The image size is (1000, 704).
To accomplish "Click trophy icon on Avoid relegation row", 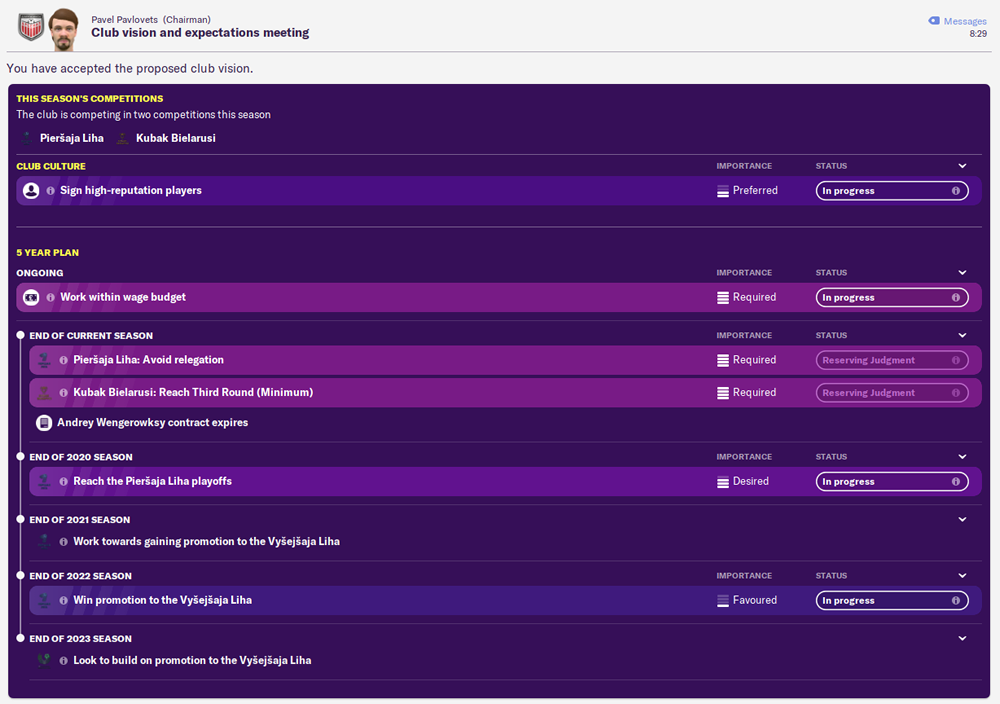I will 44,360.
